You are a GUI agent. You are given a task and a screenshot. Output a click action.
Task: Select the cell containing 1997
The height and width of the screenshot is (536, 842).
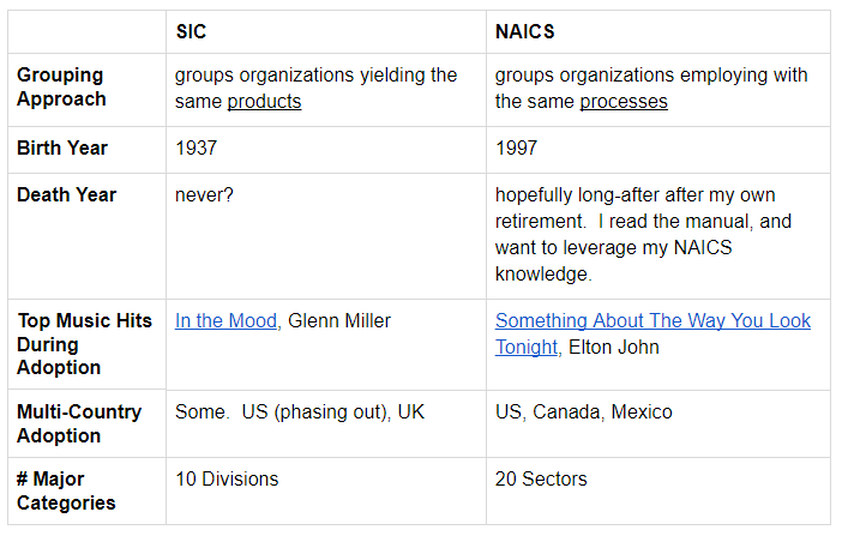click(658, 150)
